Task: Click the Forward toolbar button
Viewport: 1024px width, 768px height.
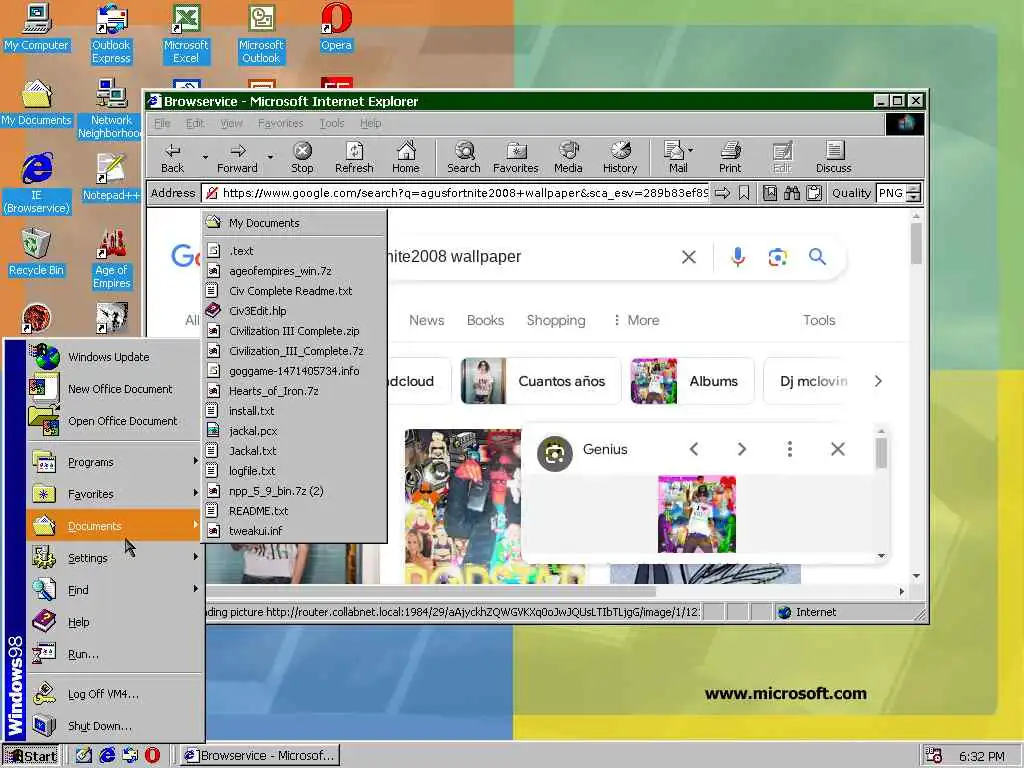Action: click(237, 157)
